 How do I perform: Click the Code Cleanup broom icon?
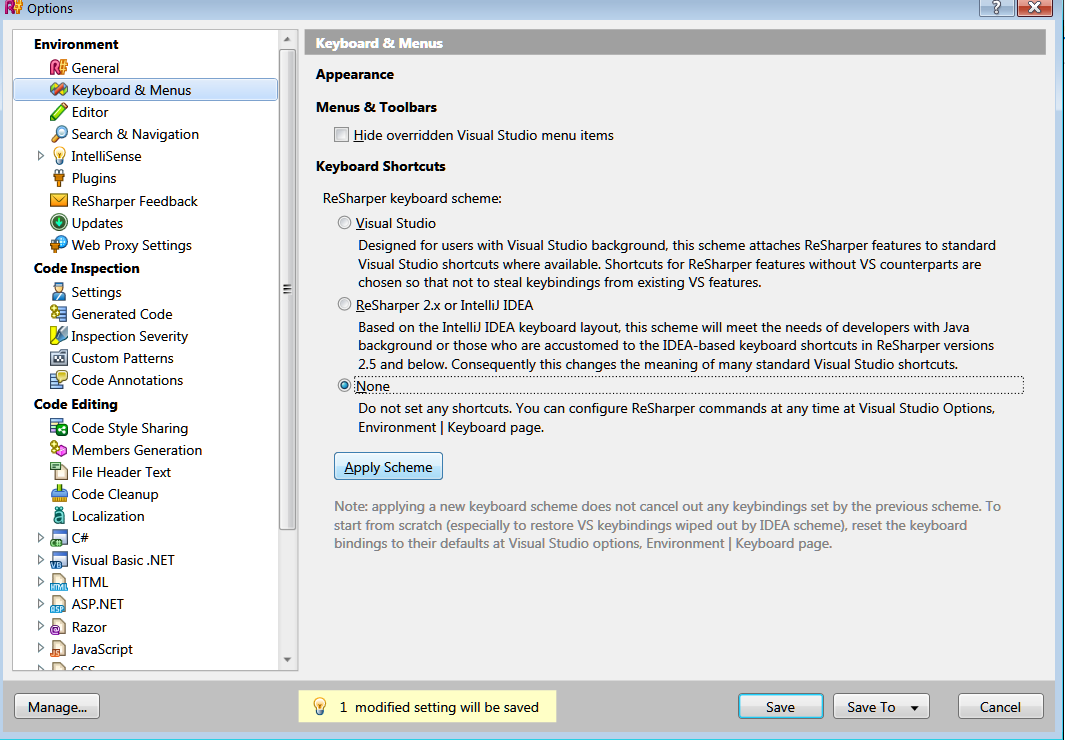click(59, 494)
